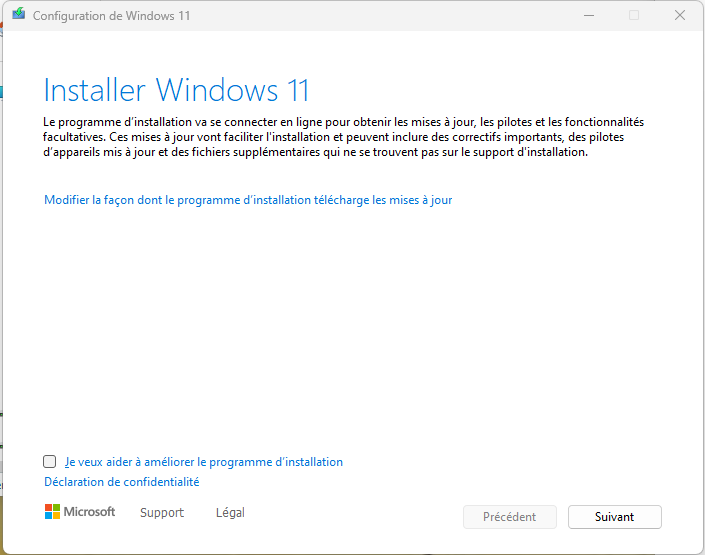Open 'Modifier la façon dont le programme' link
Viewport: 705px width, 555px height.
tap(248, 200)
